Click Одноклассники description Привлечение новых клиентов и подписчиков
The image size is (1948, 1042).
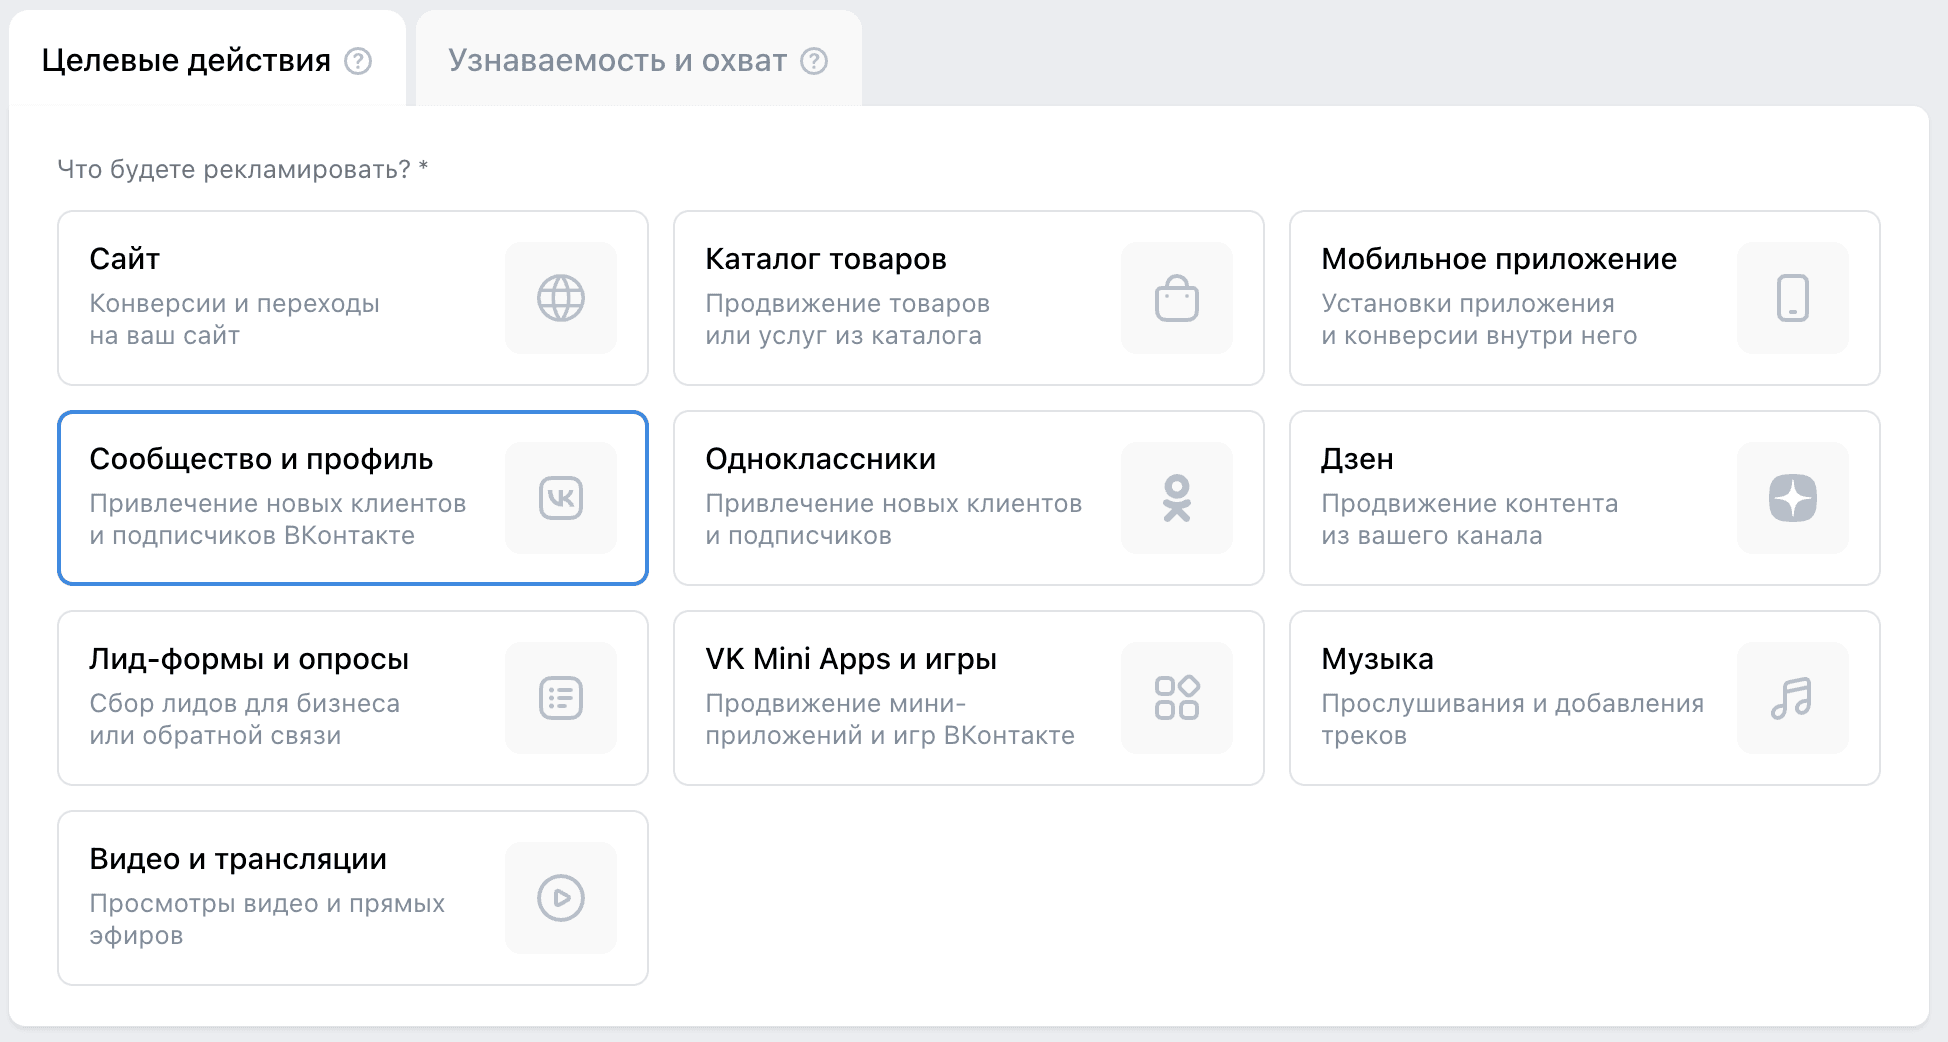pos(893,519)
